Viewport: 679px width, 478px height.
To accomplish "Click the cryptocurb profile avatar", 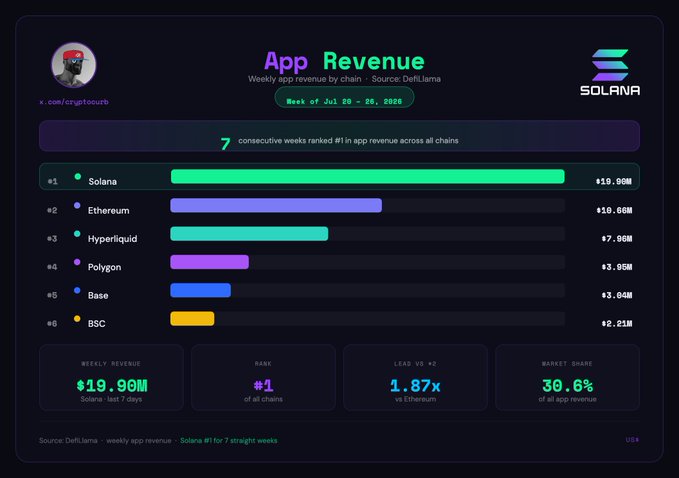I will pos(74,65).
